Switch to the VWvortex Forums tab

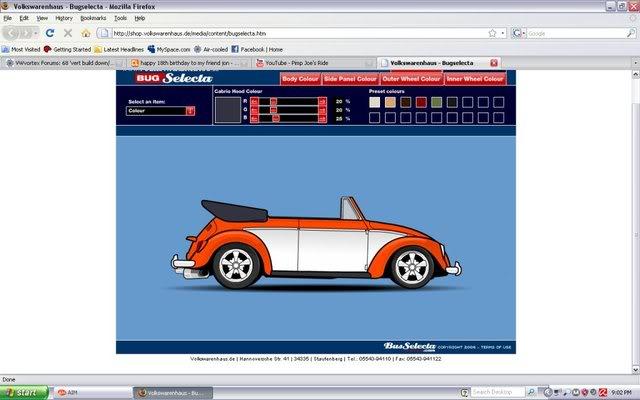[x=63, y=63]
